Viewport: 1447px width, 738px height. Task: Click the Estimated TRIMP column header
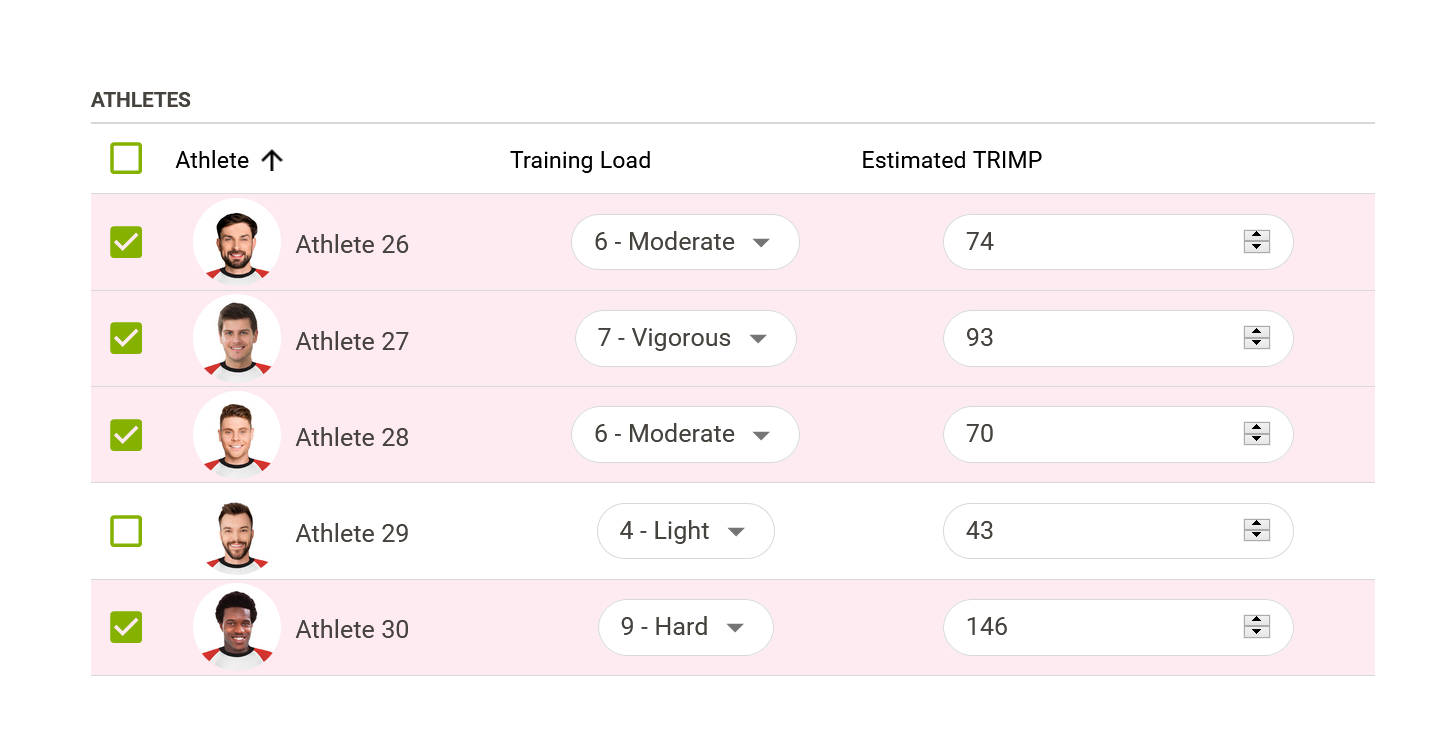952,160
